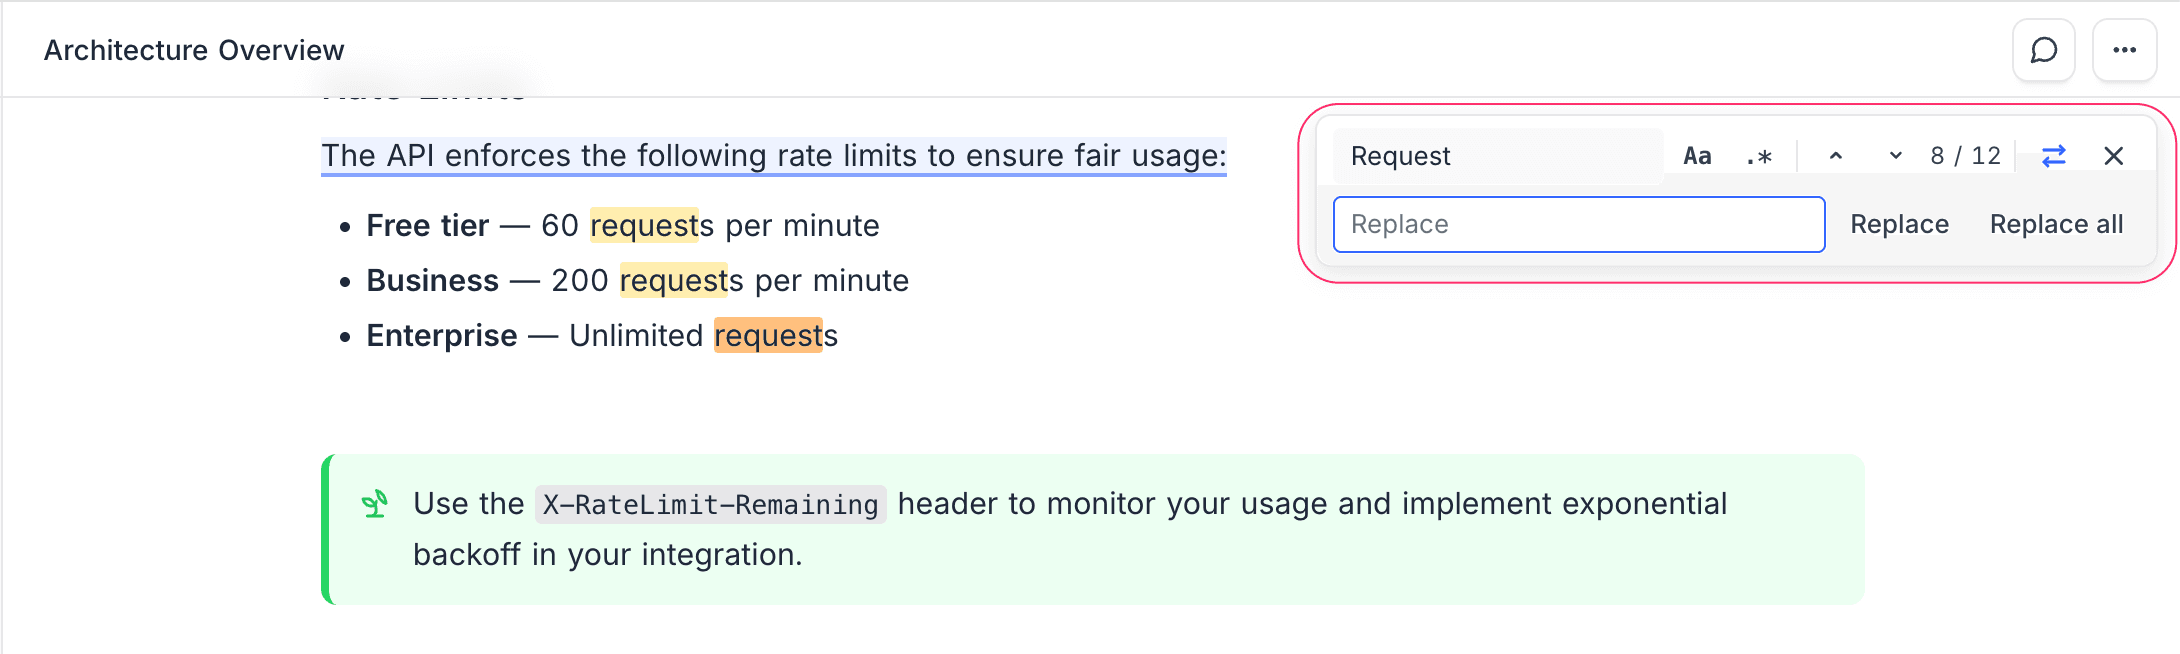Close the find and replace bar
The width and height of the screenshot is (2180, 654).
[2114, 155]
